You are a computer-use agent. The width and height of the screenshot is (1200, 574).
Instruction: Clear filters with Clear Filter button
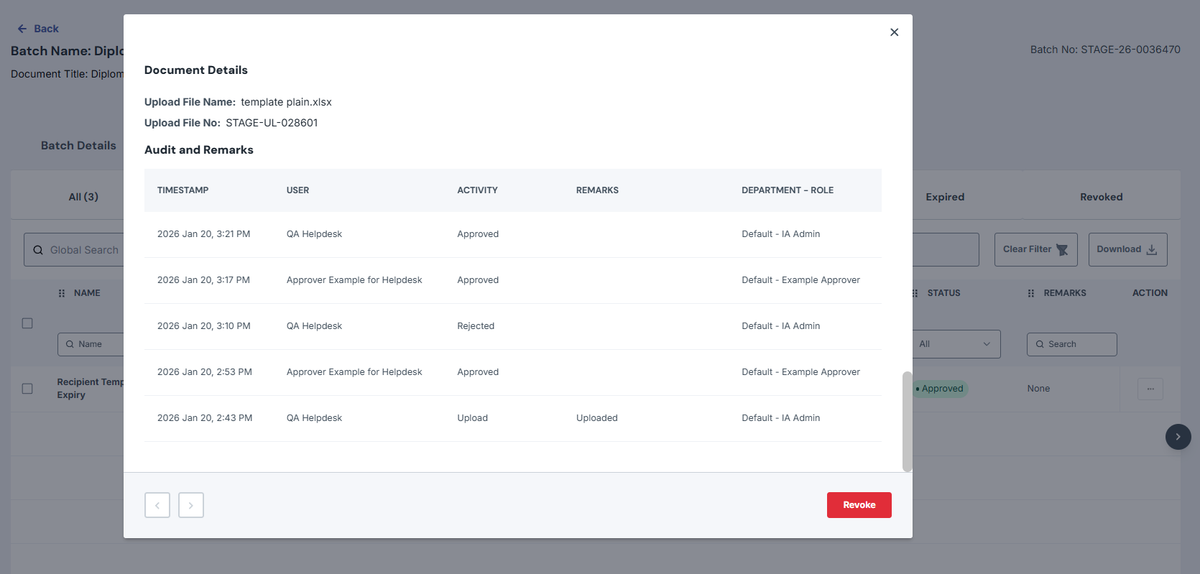(1035, 249)
